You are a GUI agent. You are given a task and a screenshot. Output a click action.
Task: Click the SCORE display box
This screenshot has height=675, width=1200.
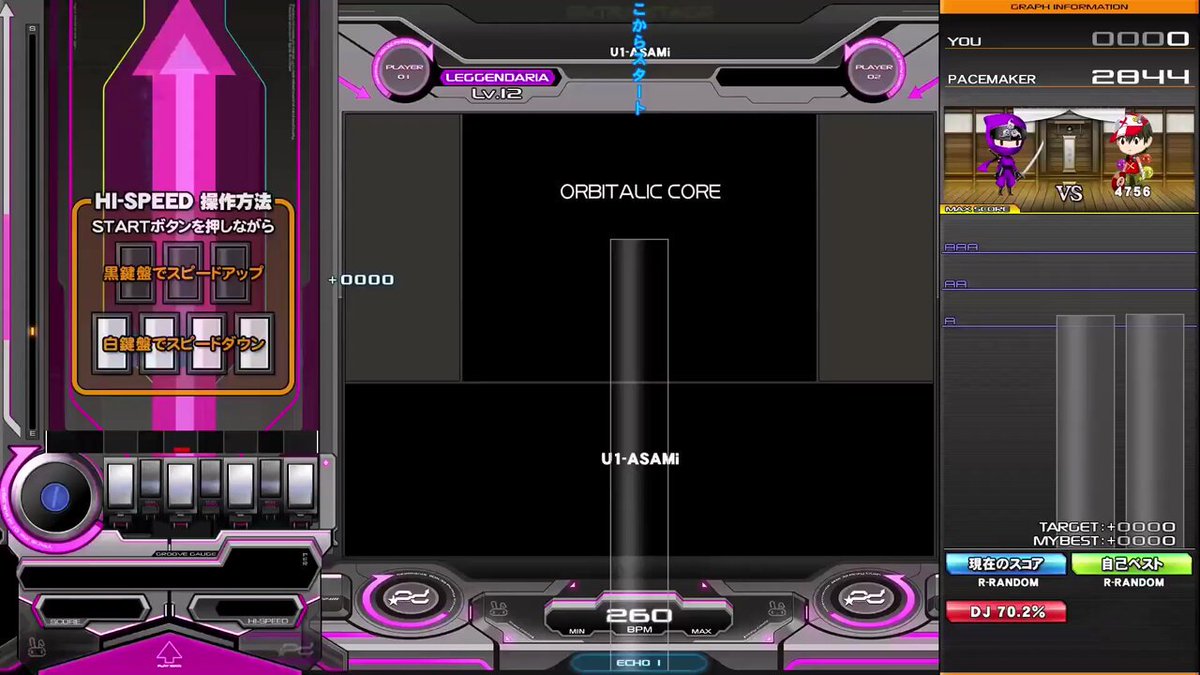click(x=92, y=609)
